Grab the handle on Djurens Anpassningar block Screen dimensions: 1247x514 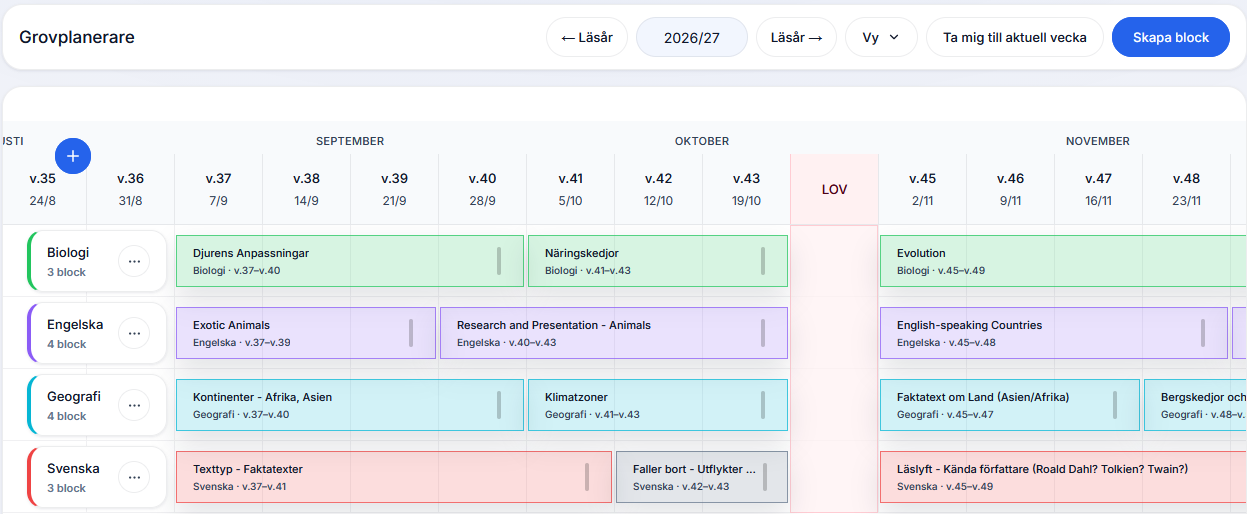tap(499, 261)
